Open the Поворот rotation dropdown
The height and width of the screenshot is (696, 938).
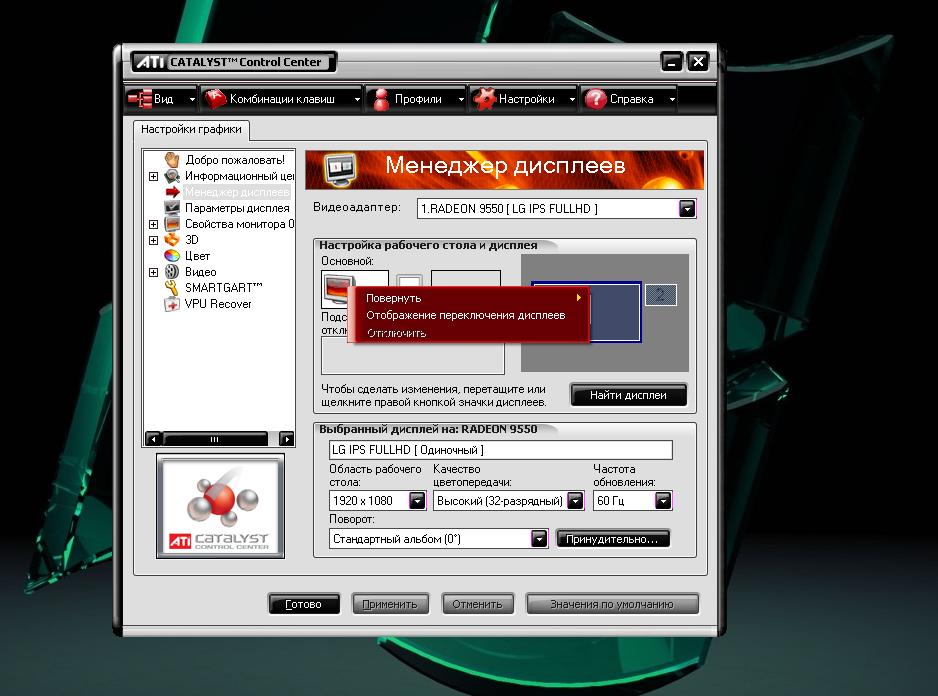click(539, 539)
